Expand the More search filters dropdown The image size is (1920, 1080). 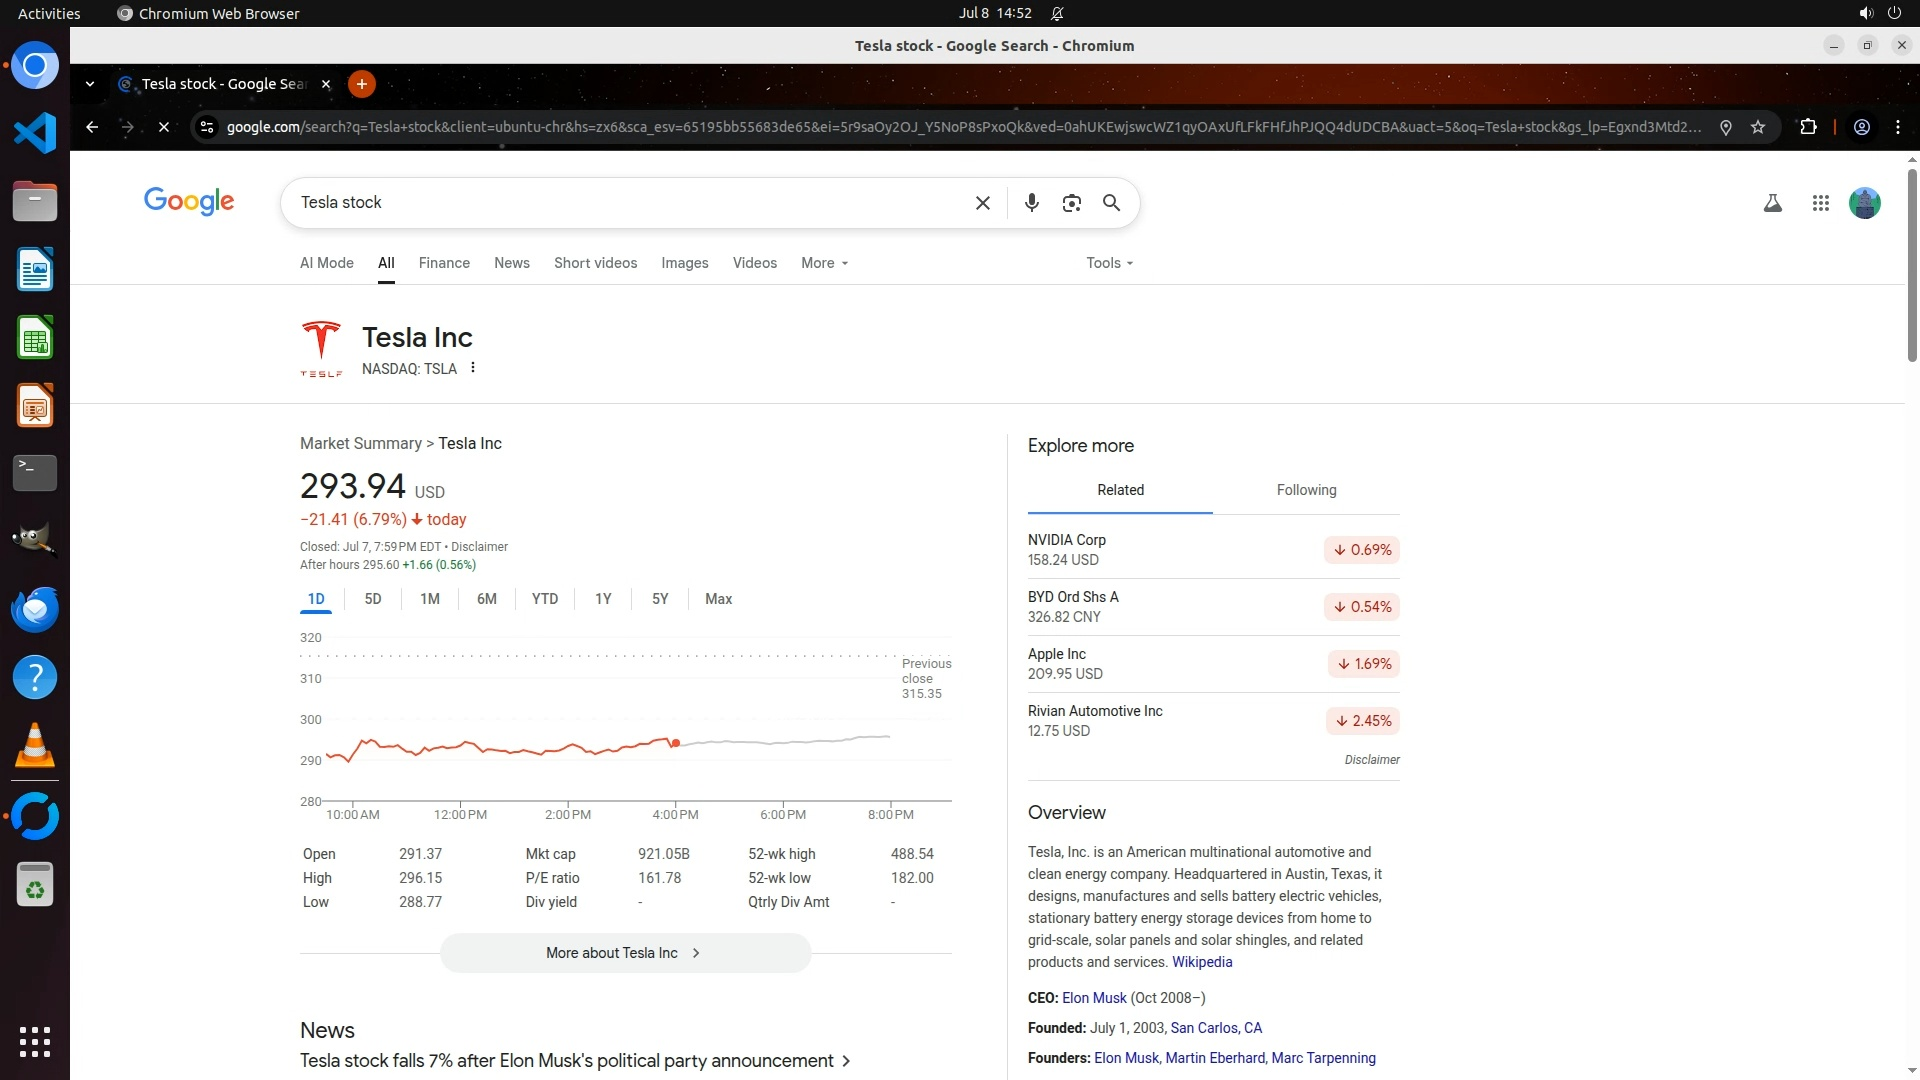pyautogui.click(x=824, y=263)
